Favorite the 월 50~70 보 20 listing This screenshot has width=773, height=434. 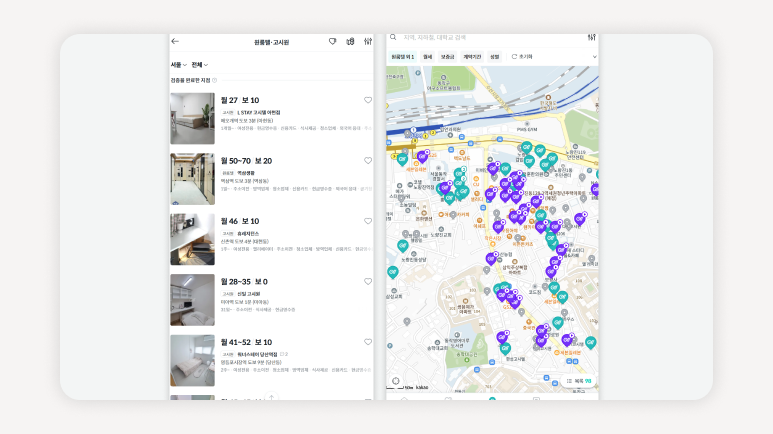pos(367,160)
